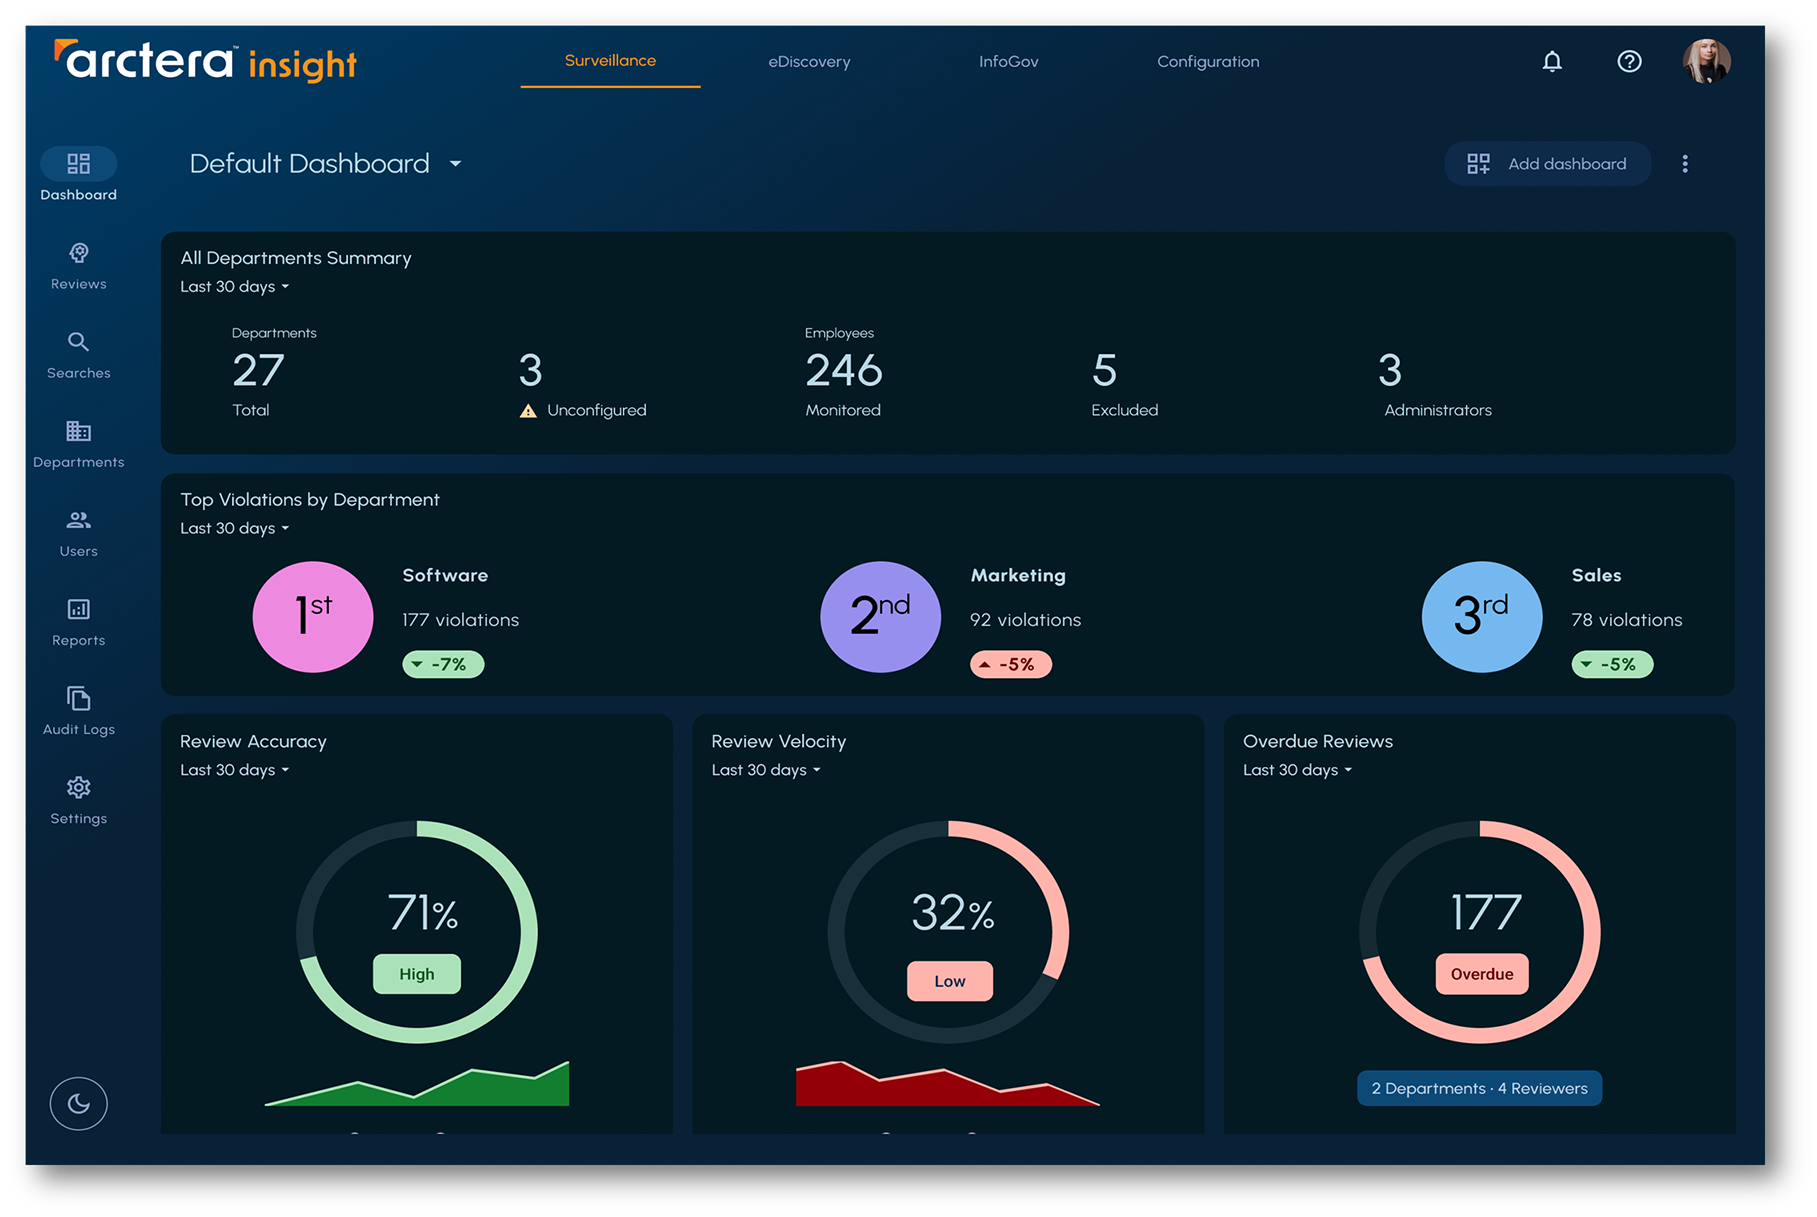Open the Reports sidebar icon
This screenshot has width=1817, height=1217.
pos(78,610)
